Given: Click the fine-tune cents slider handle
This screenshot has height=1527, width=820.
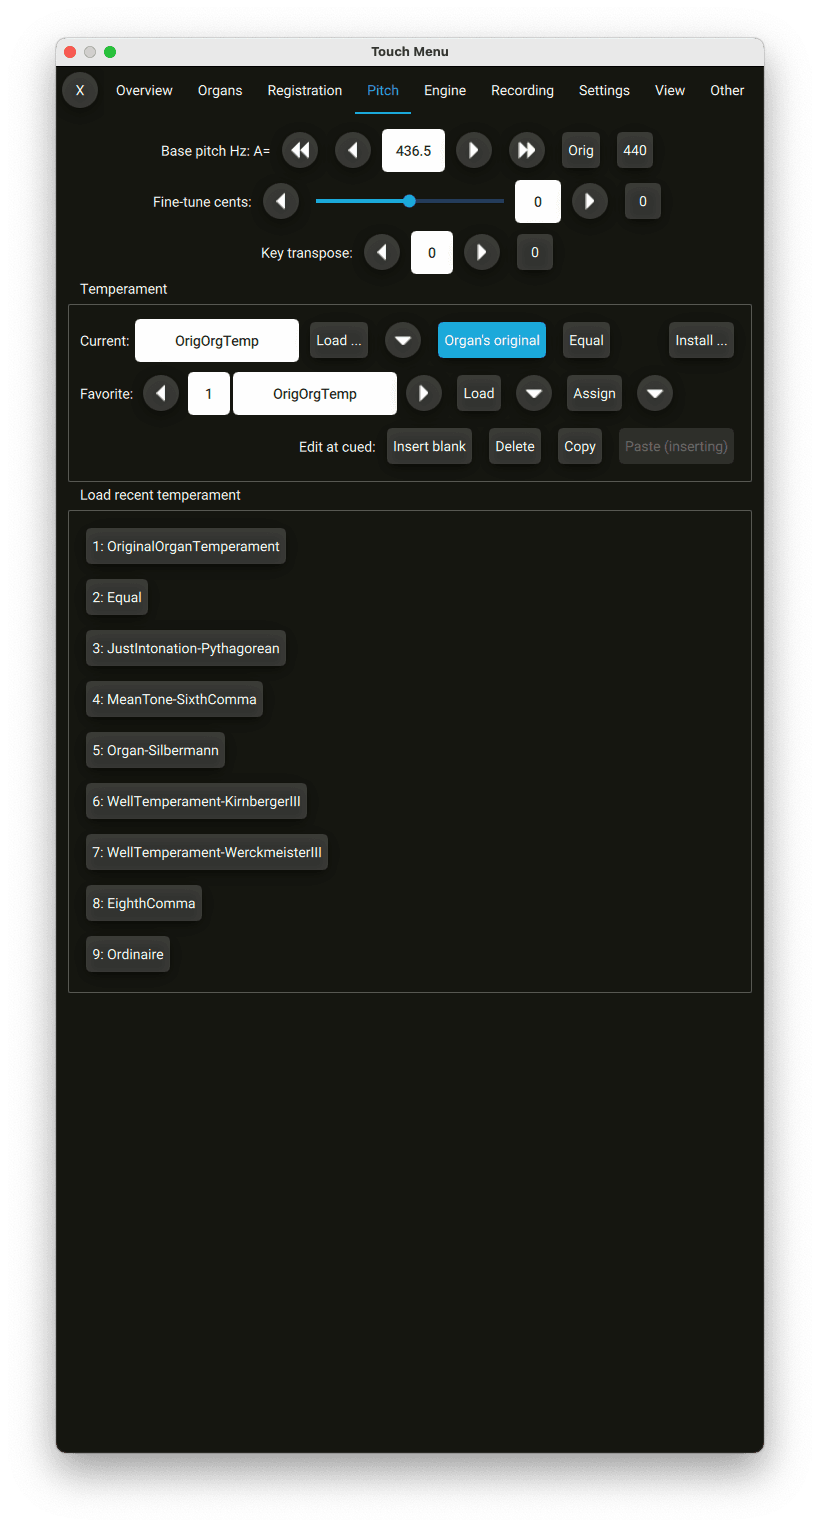Looking at the screenshot, I should click(409, 201).
